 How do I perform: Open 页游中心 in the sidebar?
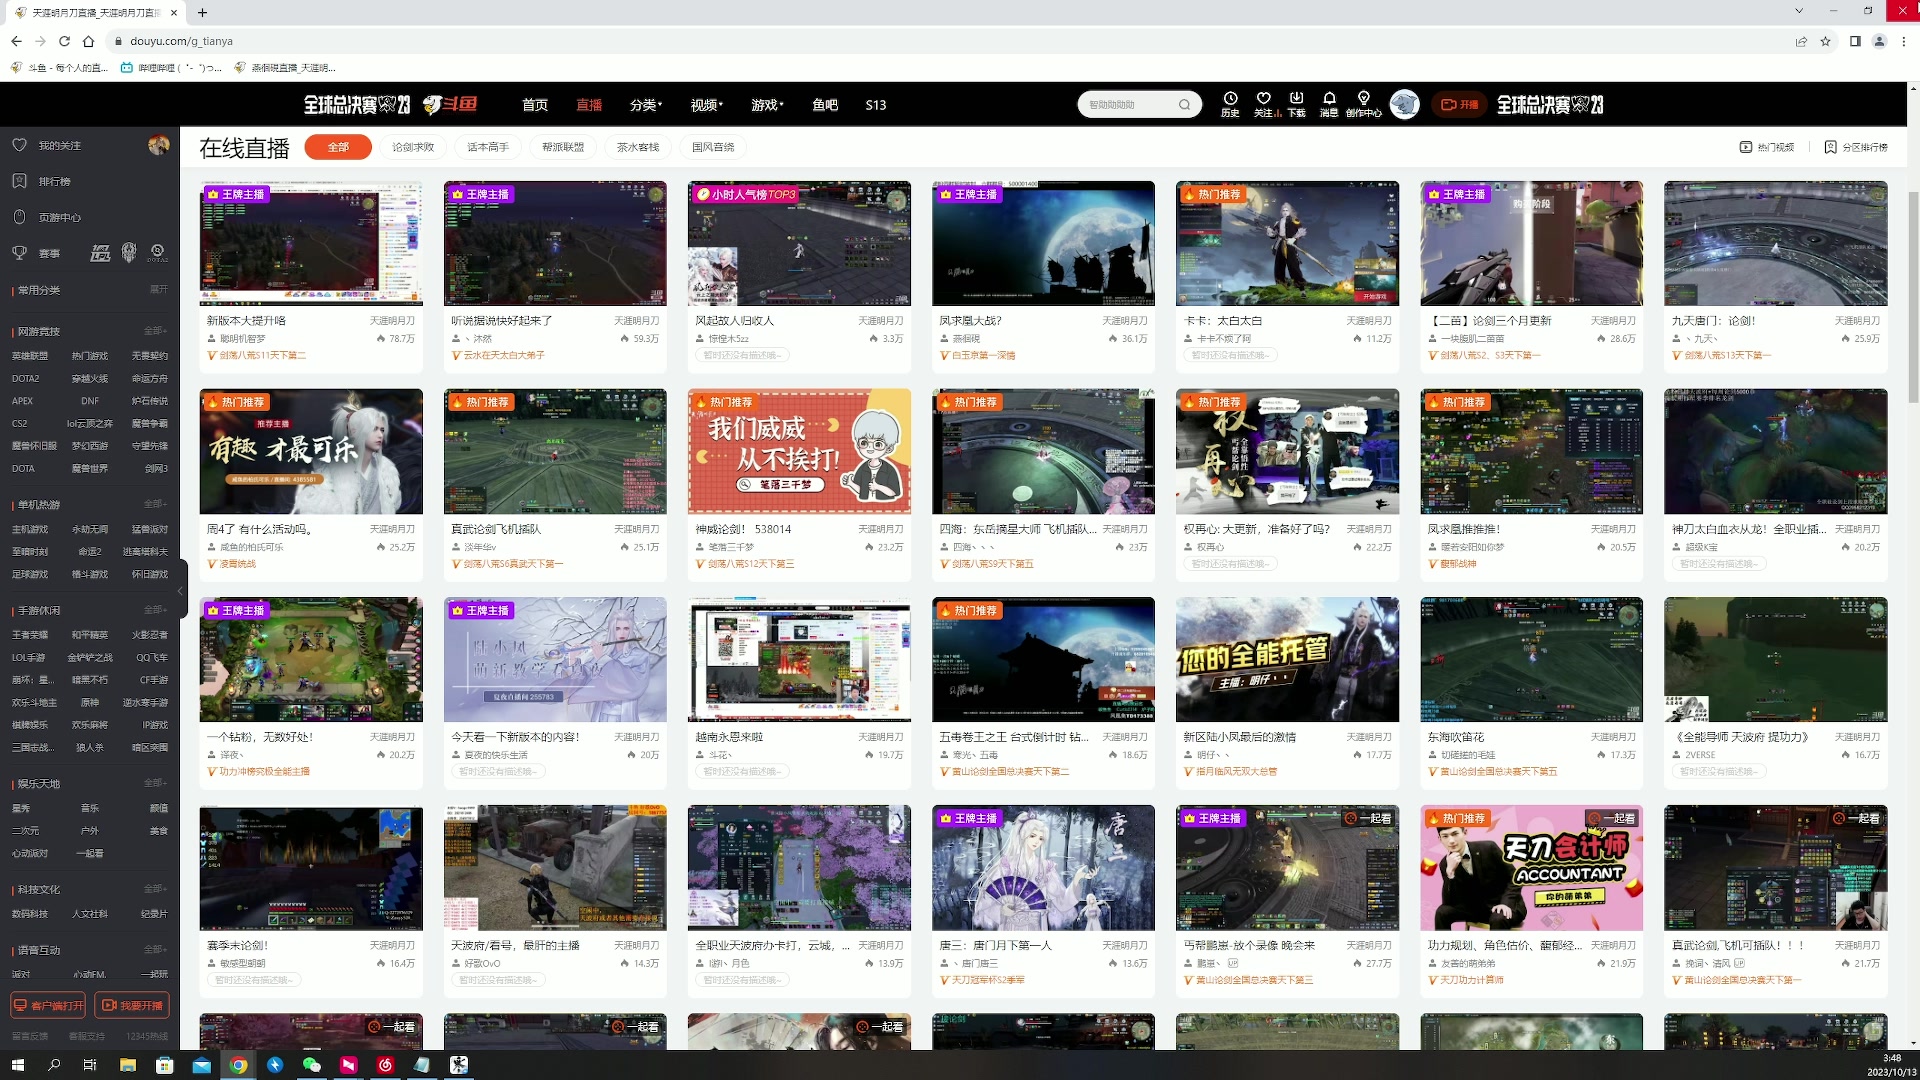pos(59,217)
